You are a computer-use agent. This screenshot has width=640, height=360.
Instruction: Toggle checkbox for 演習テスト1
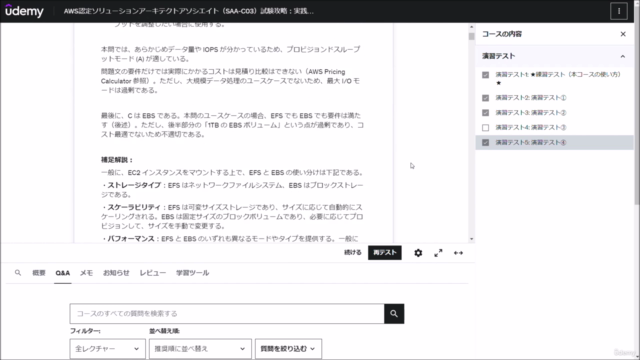(x=485, y=75)
